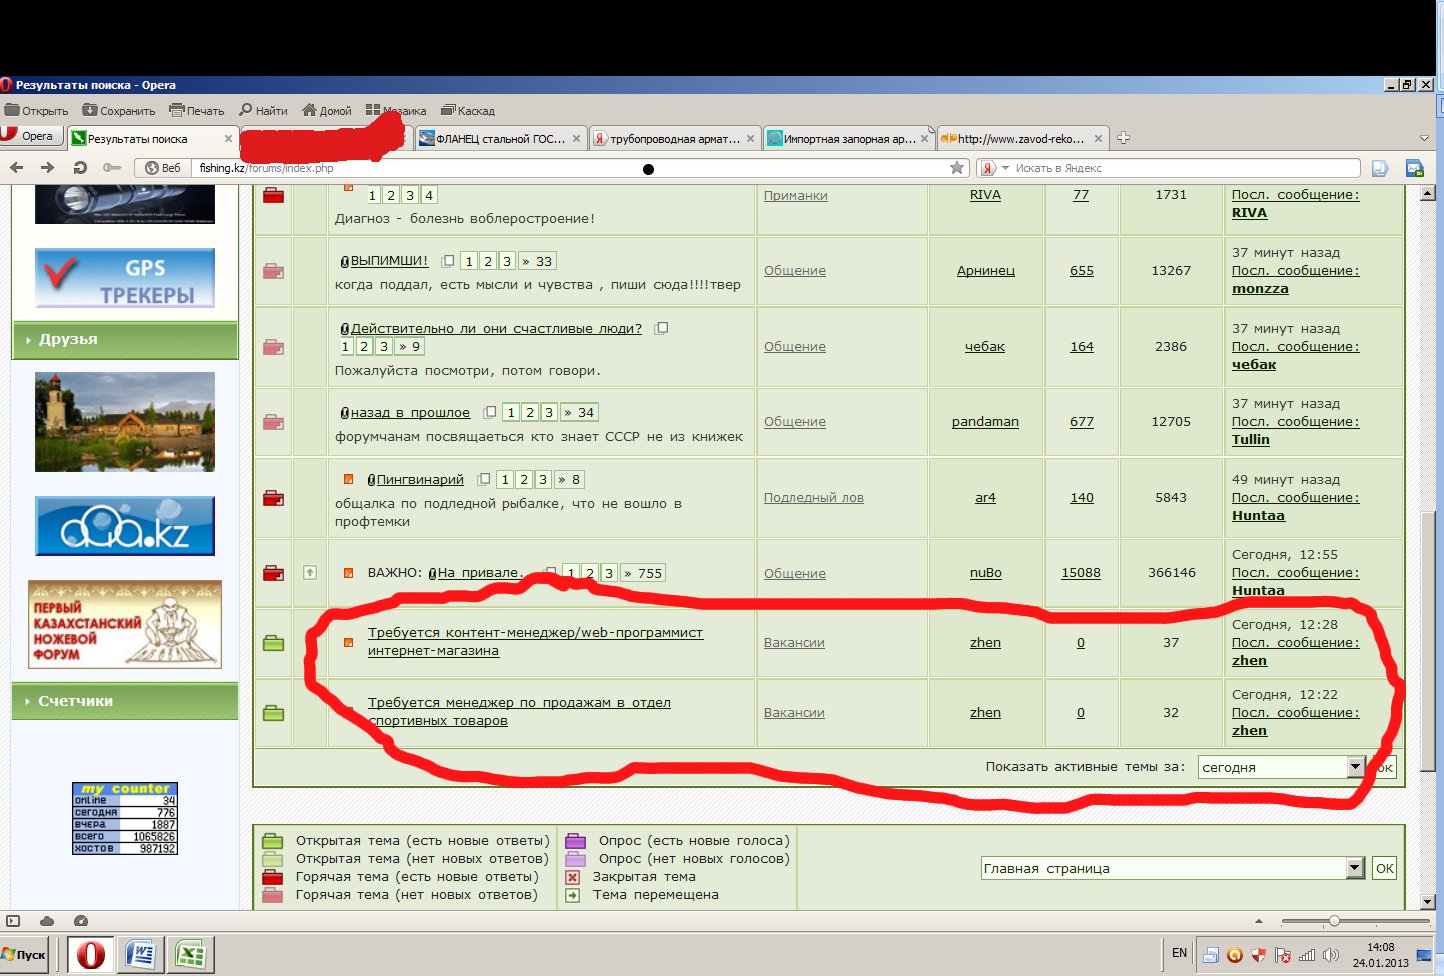Click the Back navigation arrow
Screen dimensions: 1444x976
pyautogui.click(x=16, y=168)
